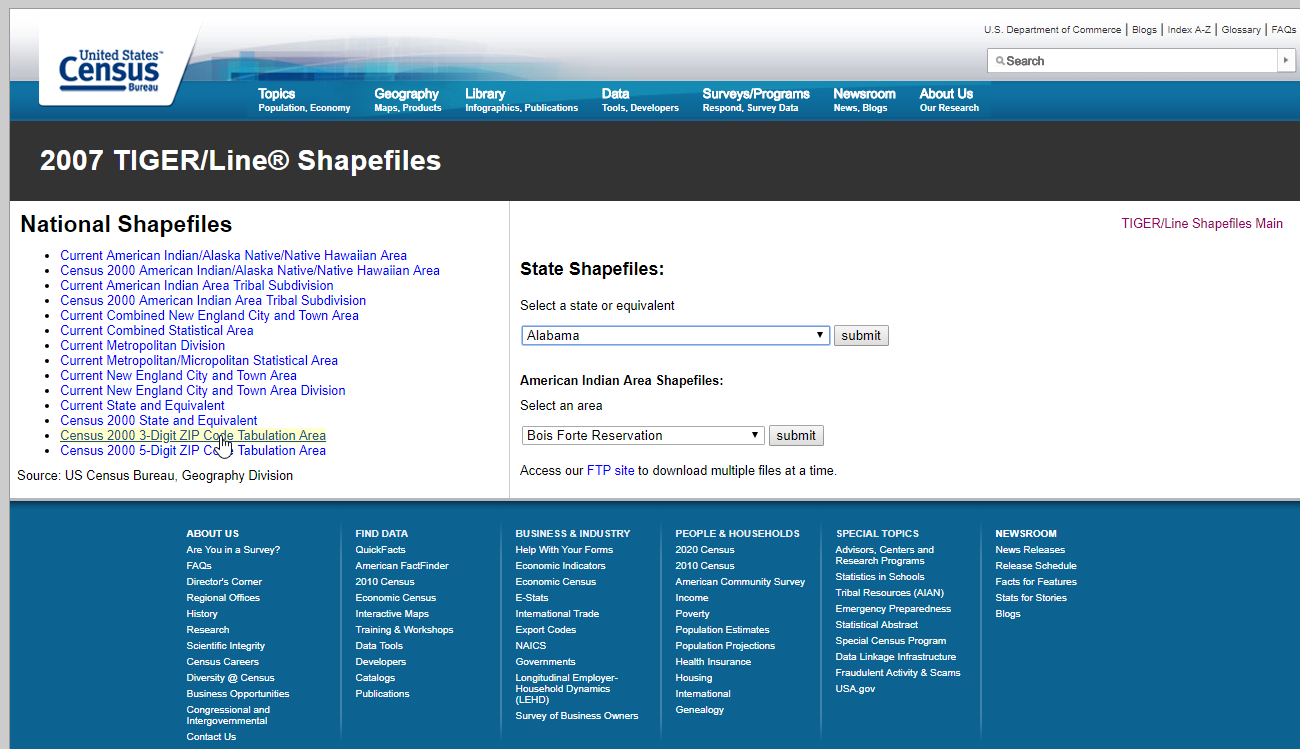
Task: Open the Library menu
Action: click(x=521, y=100)
